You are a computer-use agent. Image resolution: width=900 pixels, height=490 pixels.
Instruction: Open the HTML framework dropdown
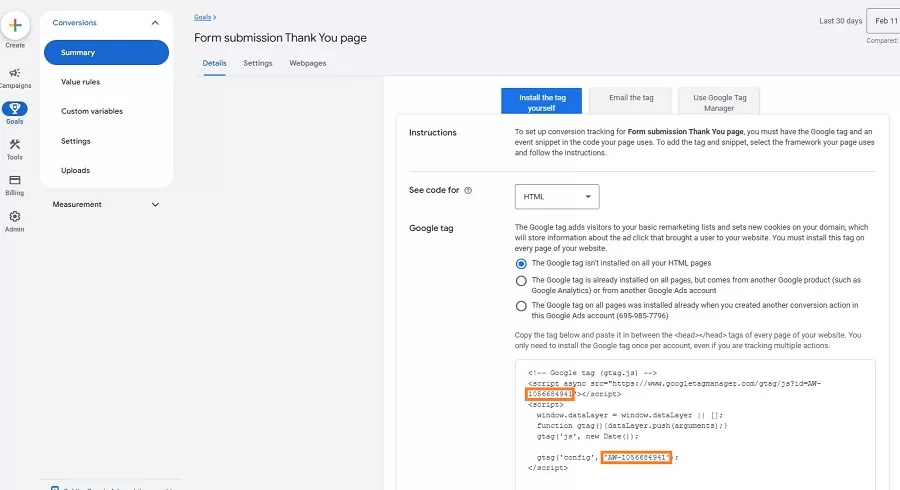(557, 197)
